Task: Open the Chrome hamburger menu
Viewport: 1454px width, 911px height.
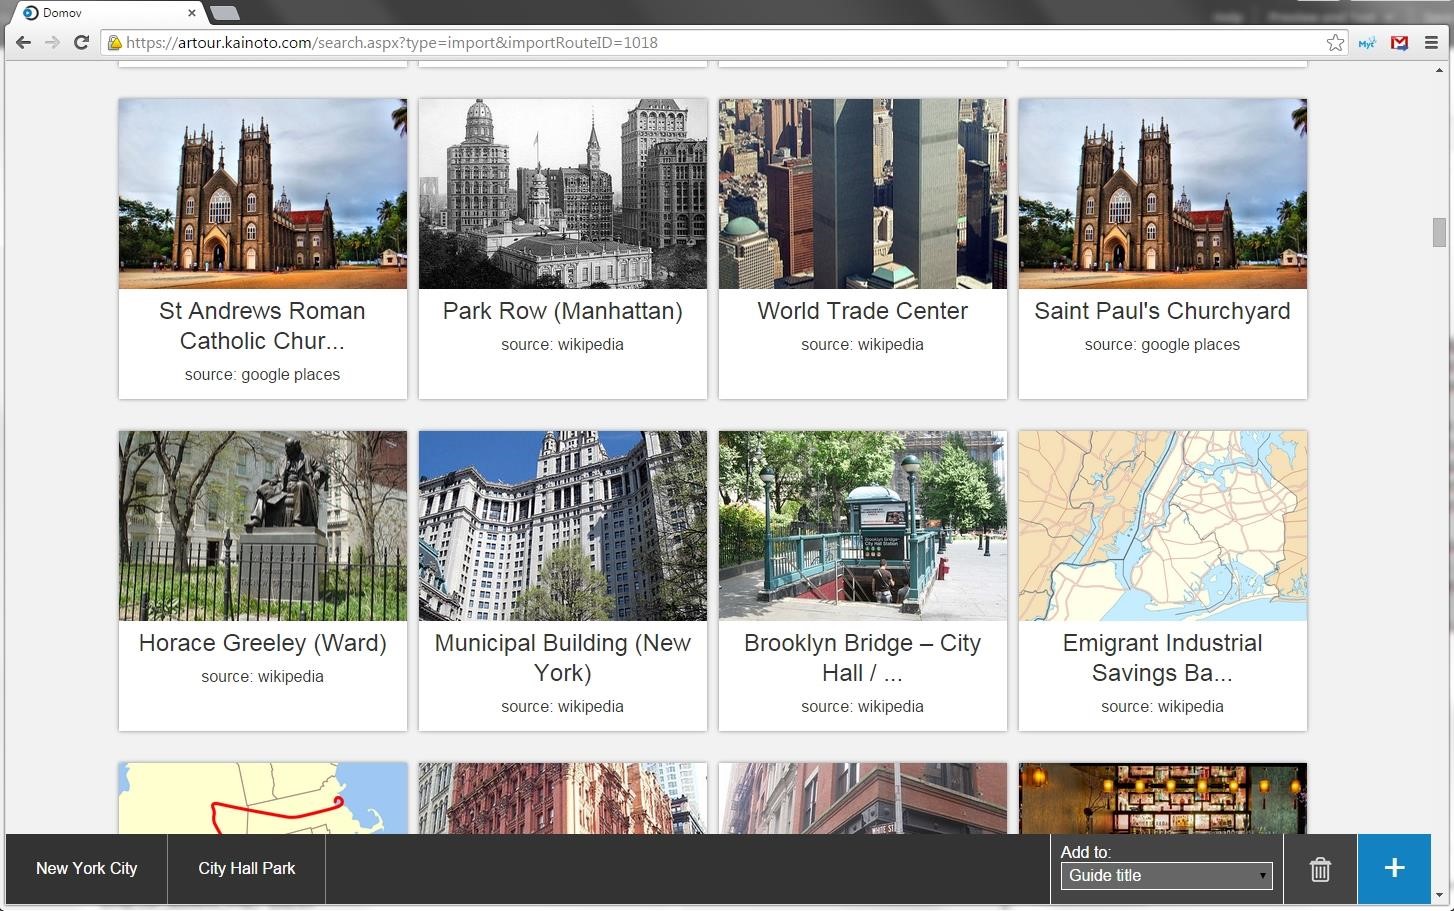Action: click(x=1431, y=42)
